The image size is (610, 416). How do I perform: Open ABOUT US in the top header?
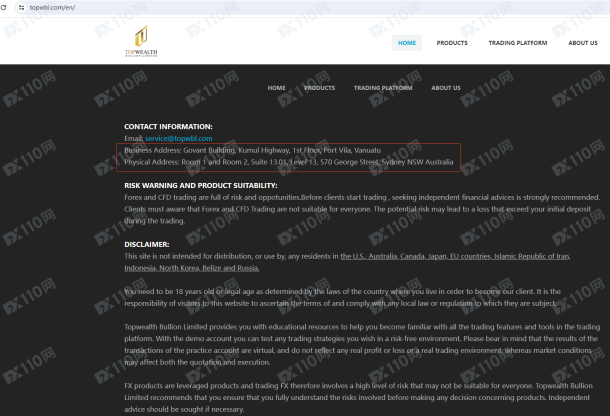point(583,43)
